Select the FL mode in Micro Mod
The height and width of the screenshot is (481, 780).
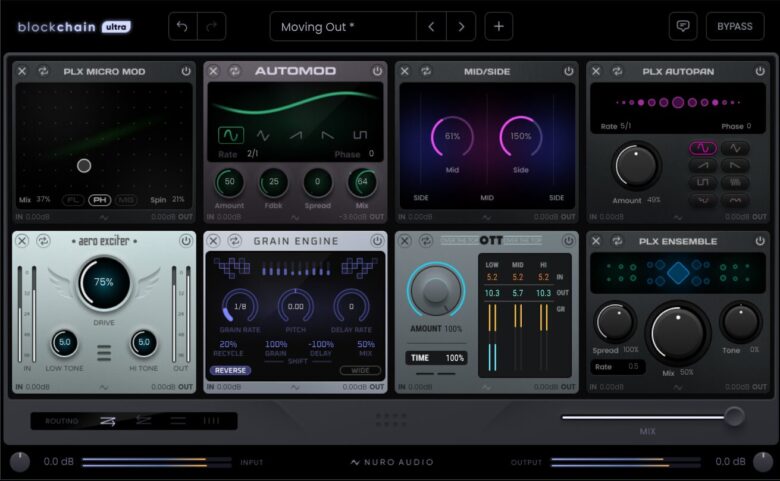coord(73,200)
